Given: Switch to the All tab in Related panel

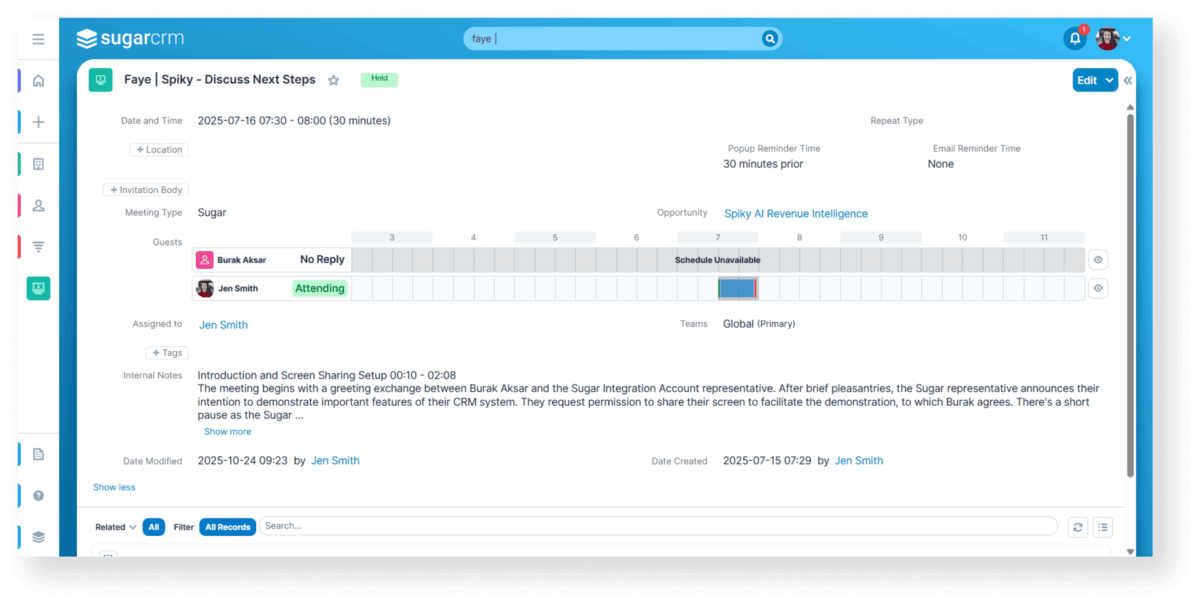Looking at the screenshot, I should (x=153, y=527).
